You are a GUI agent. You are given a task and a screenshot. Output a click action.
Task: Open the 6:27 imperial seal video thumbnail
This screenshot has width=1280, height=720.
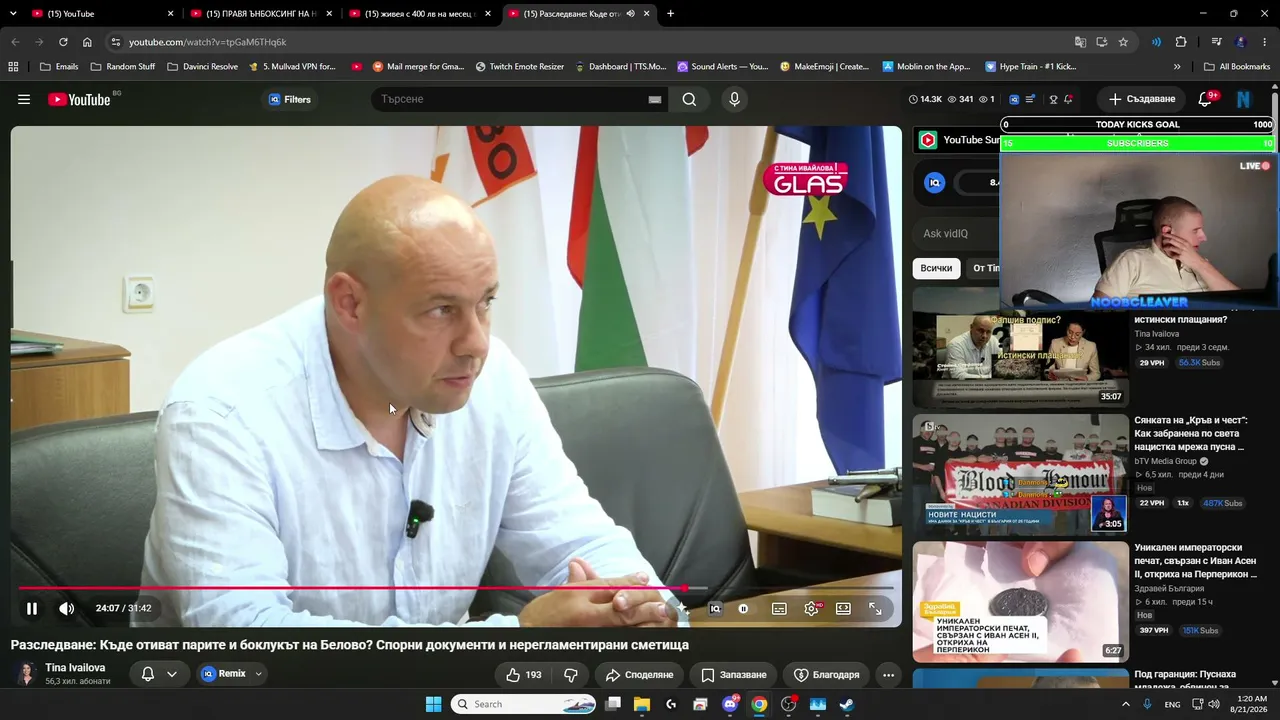pos(1020,601)
